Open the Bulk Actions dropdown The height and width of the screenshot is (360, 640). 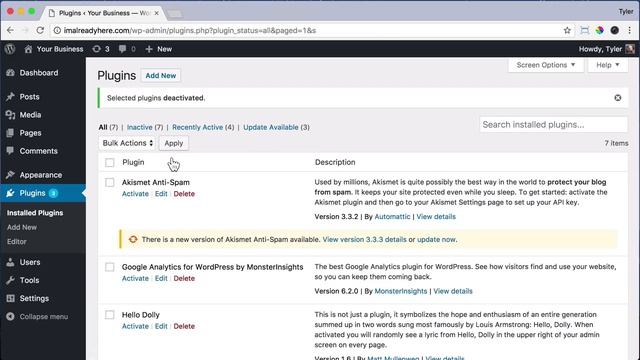(x=127, y=143)
